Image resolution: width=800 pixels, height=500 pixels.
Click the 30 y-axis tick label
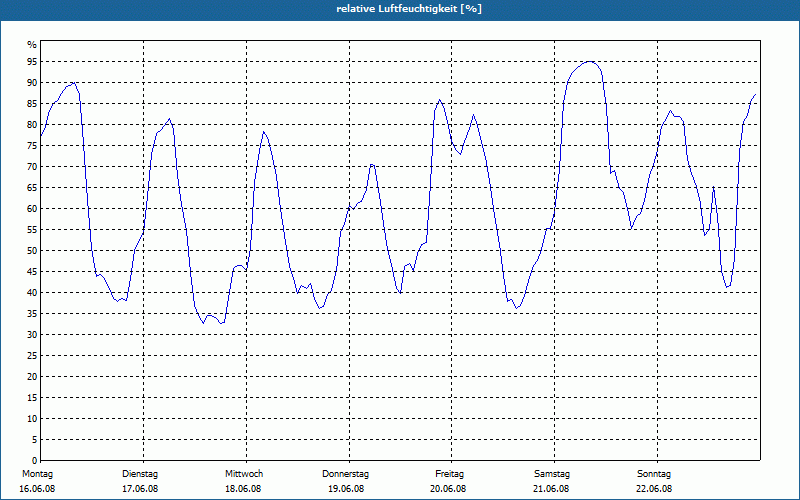click(32, 335)
